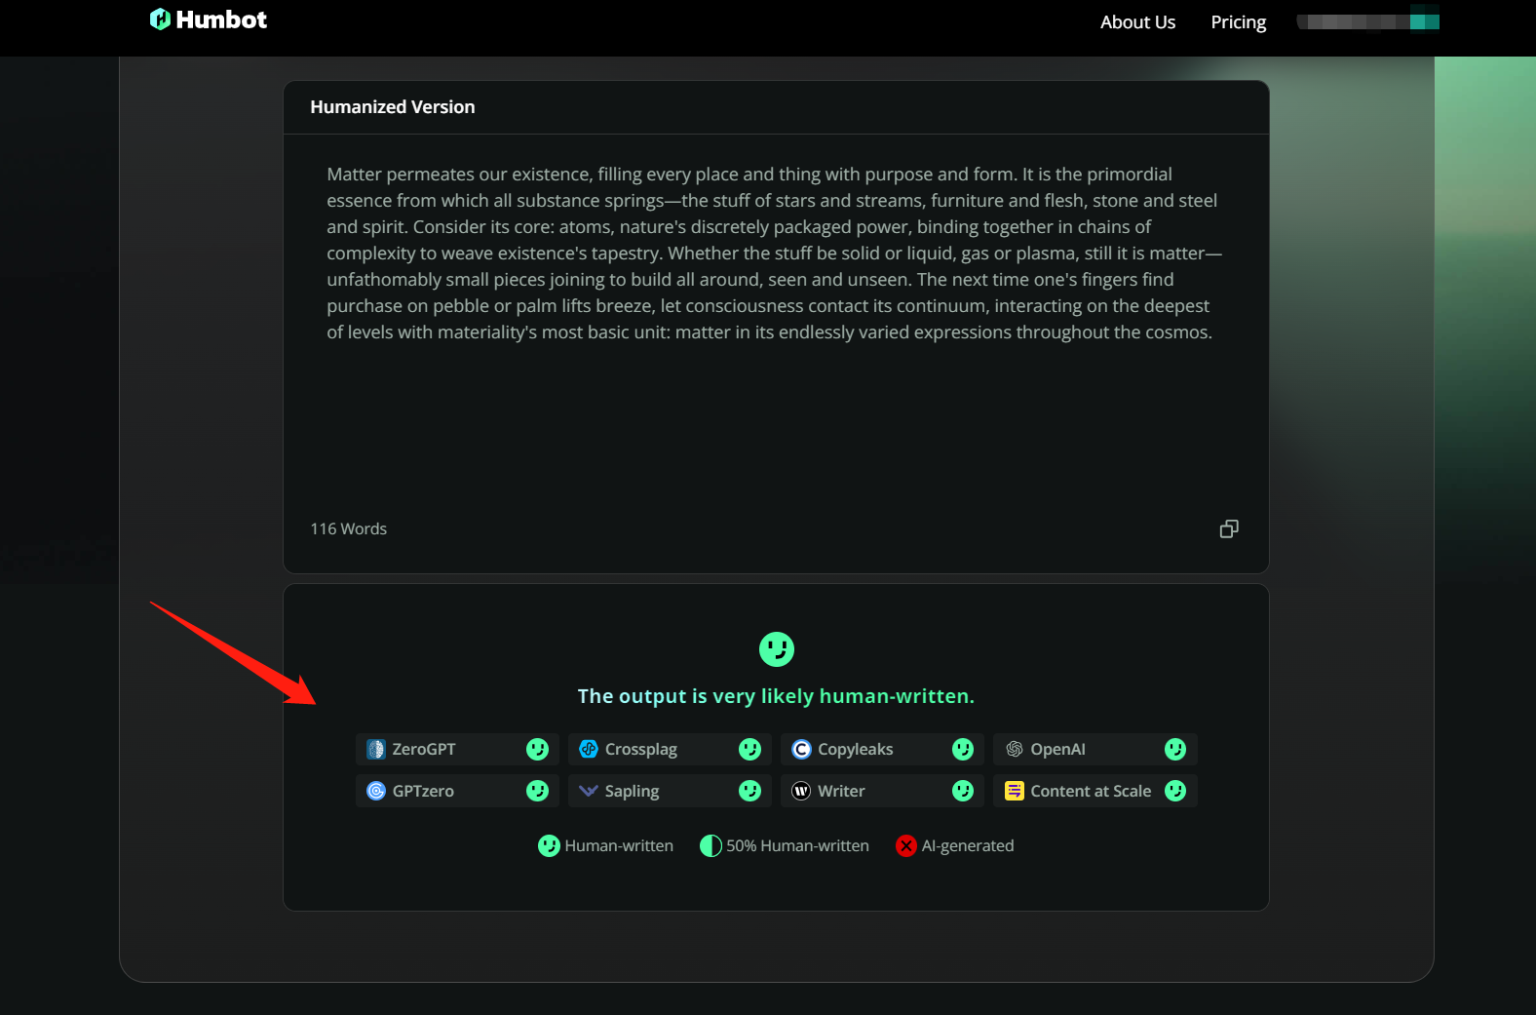Open the About Us page
Screen dimensions: 1536x1015
1137,22
